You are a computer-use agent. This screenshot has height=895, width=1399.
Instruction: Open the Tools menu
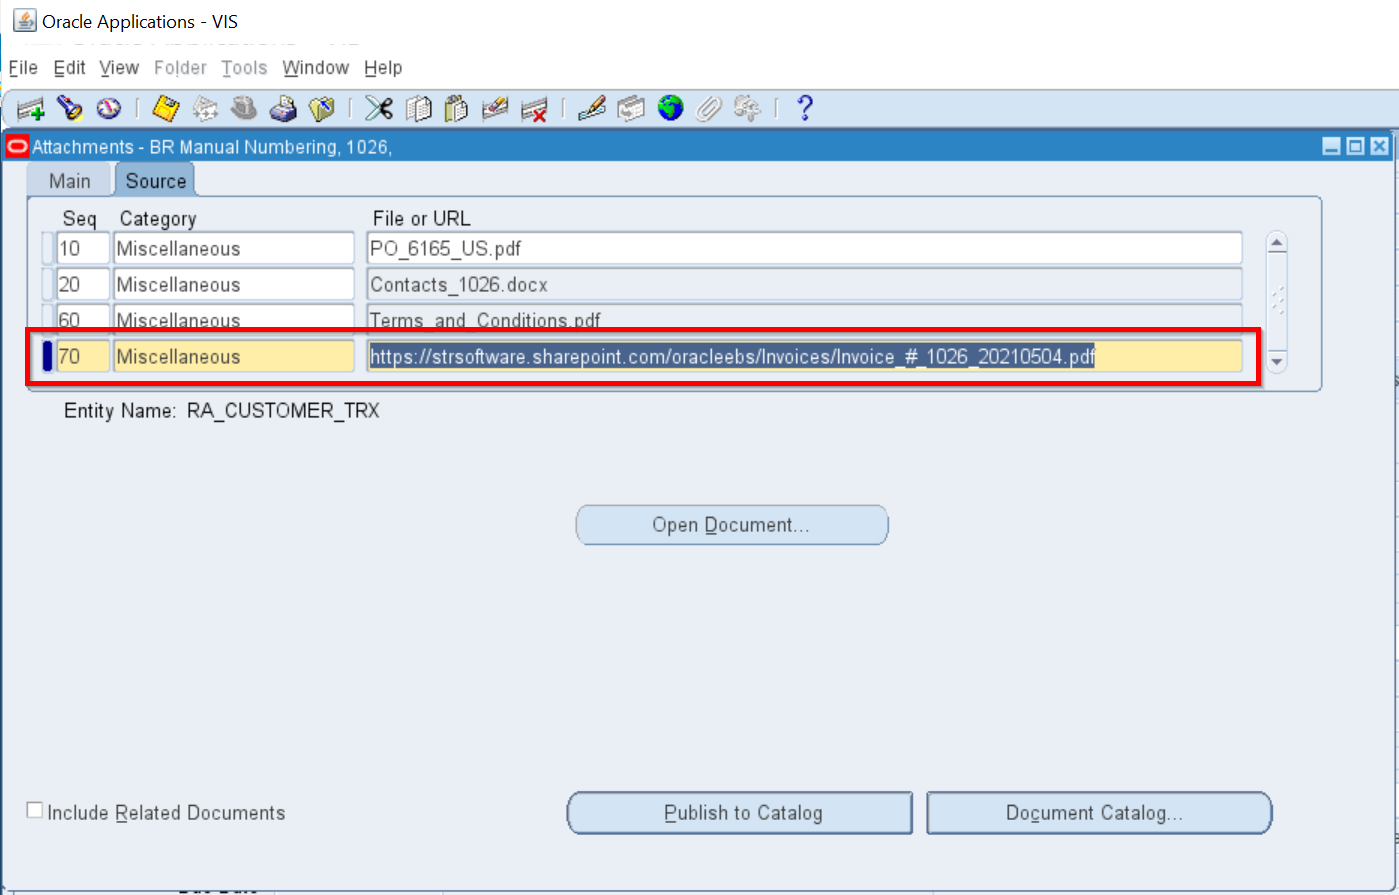coord(244,68)
